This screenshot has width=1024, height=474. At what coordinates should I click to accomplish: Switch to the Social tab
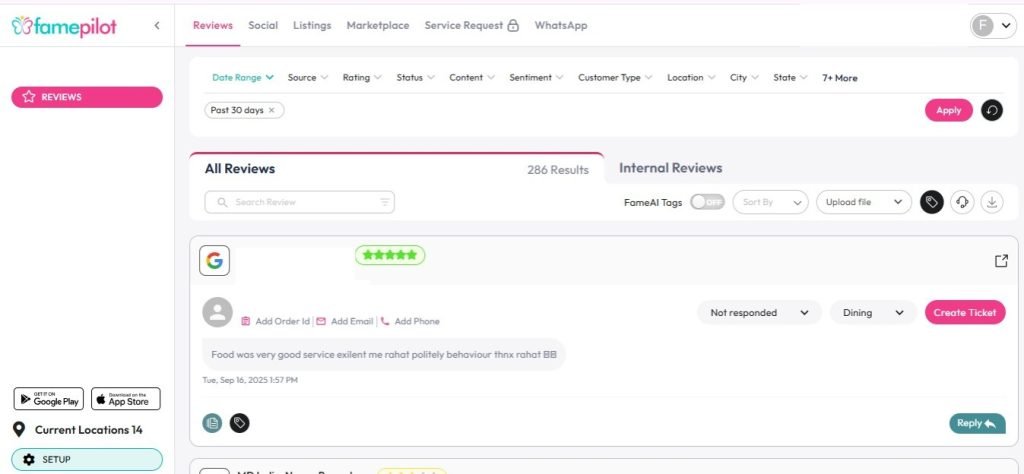[263, 25]
